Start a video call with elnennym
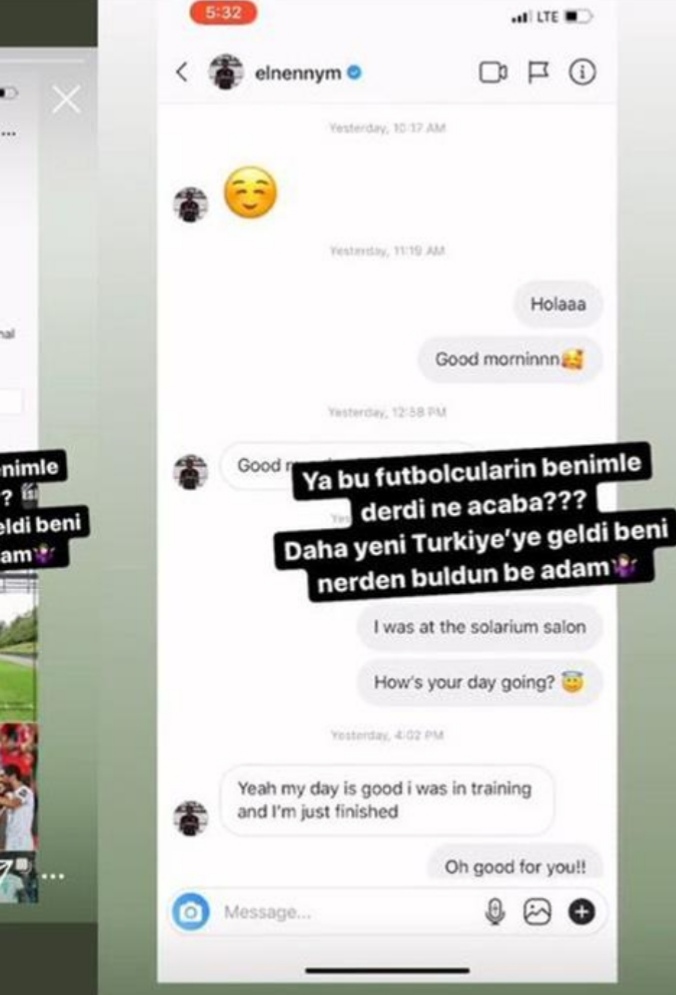Screen dimensions: 676x995 point(493,72)
